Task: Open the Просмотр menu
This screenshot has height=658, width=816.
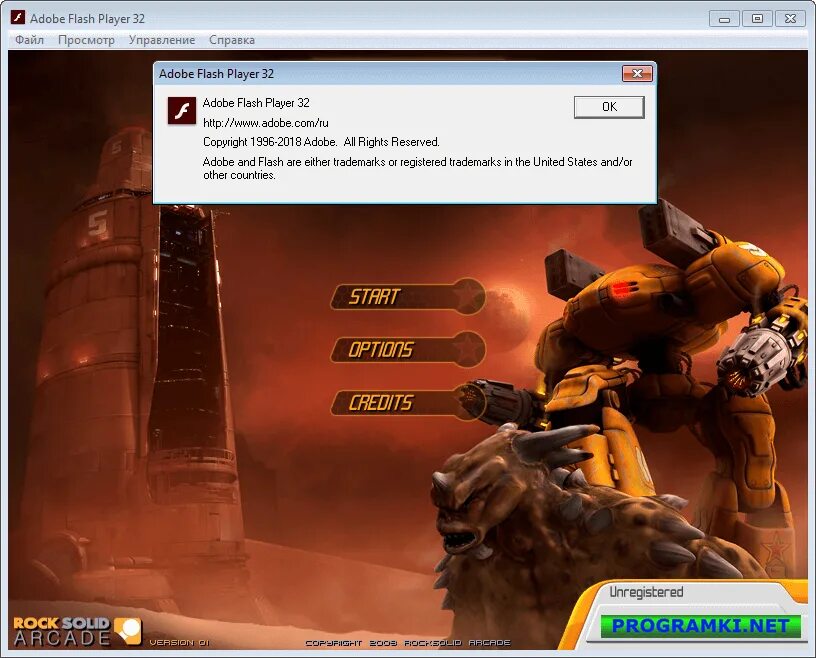Action: 86,40
